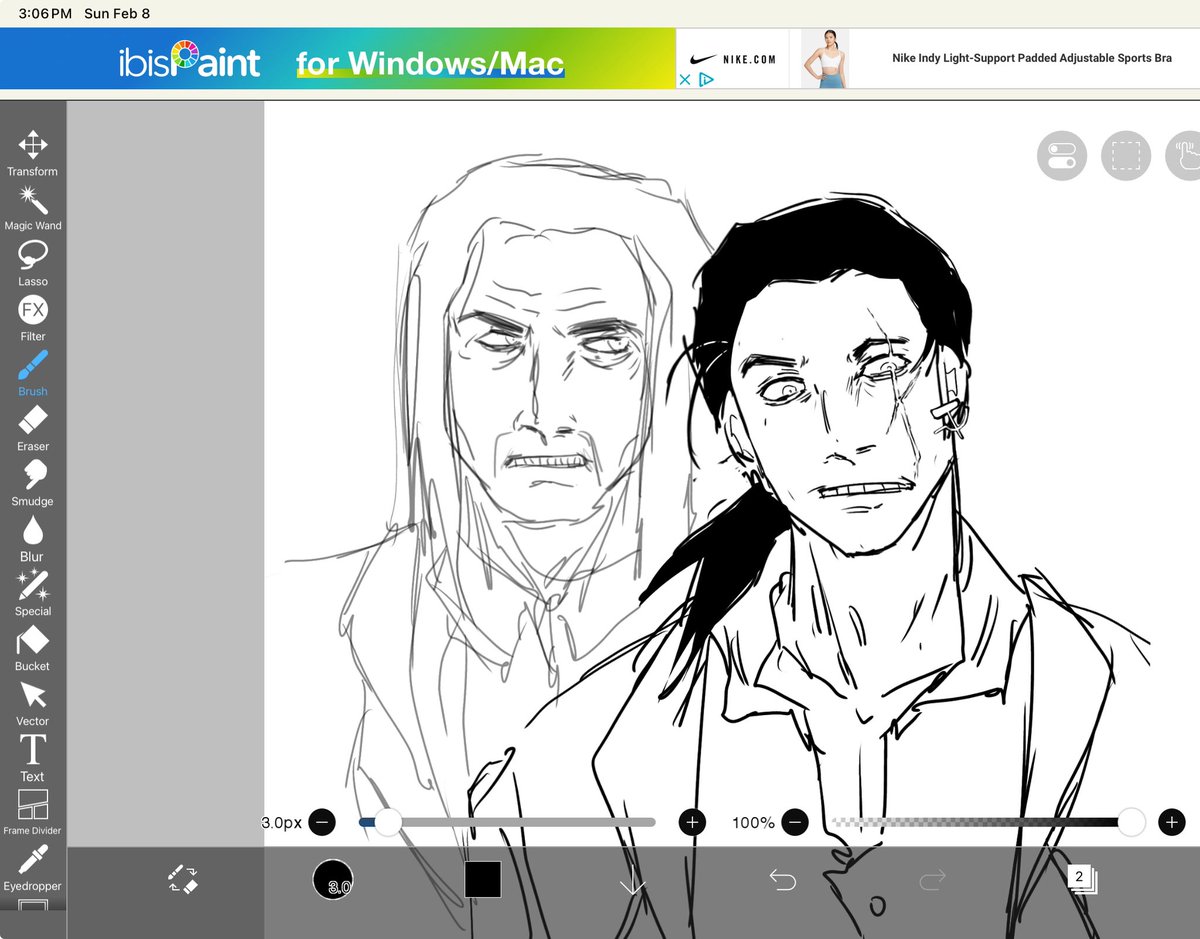The image size is (1200, 939).
Task: Select the Blur tool
Action: coord(33,538)
